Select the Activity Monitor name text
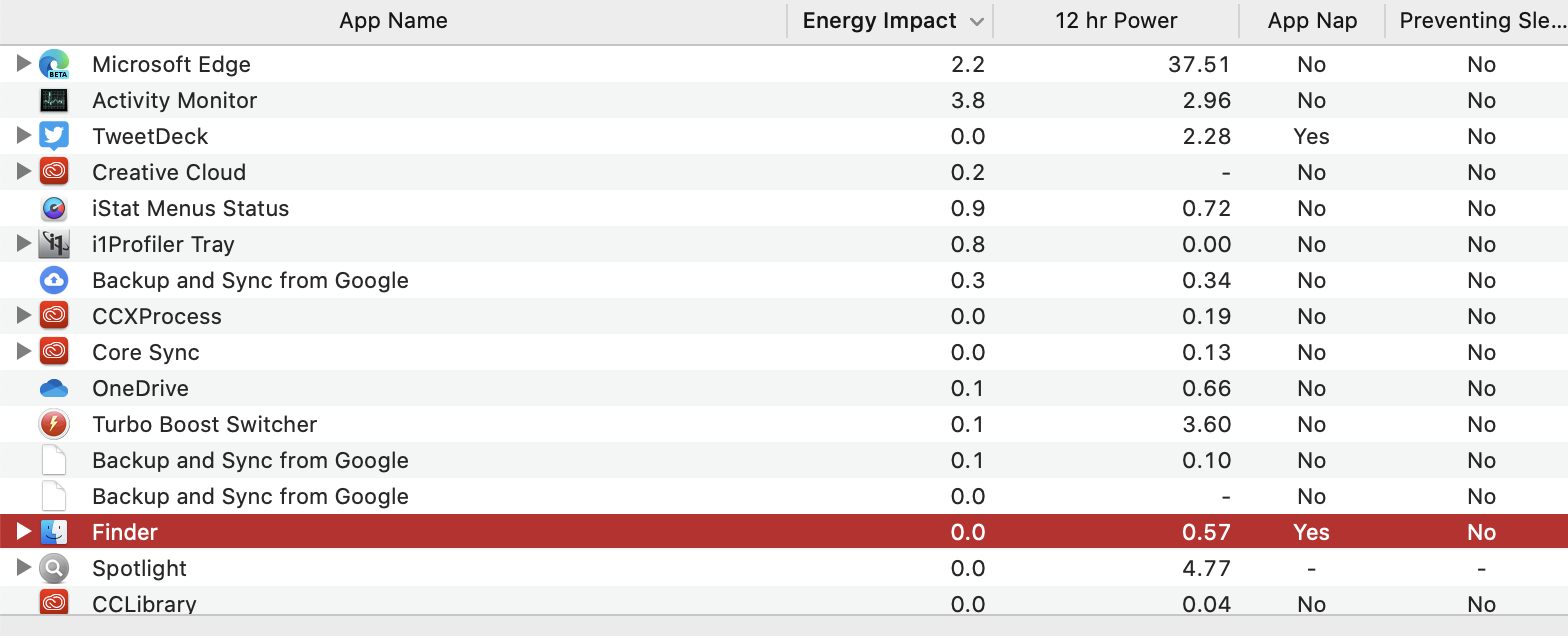 pyautogui.click(x=174, y=101)
